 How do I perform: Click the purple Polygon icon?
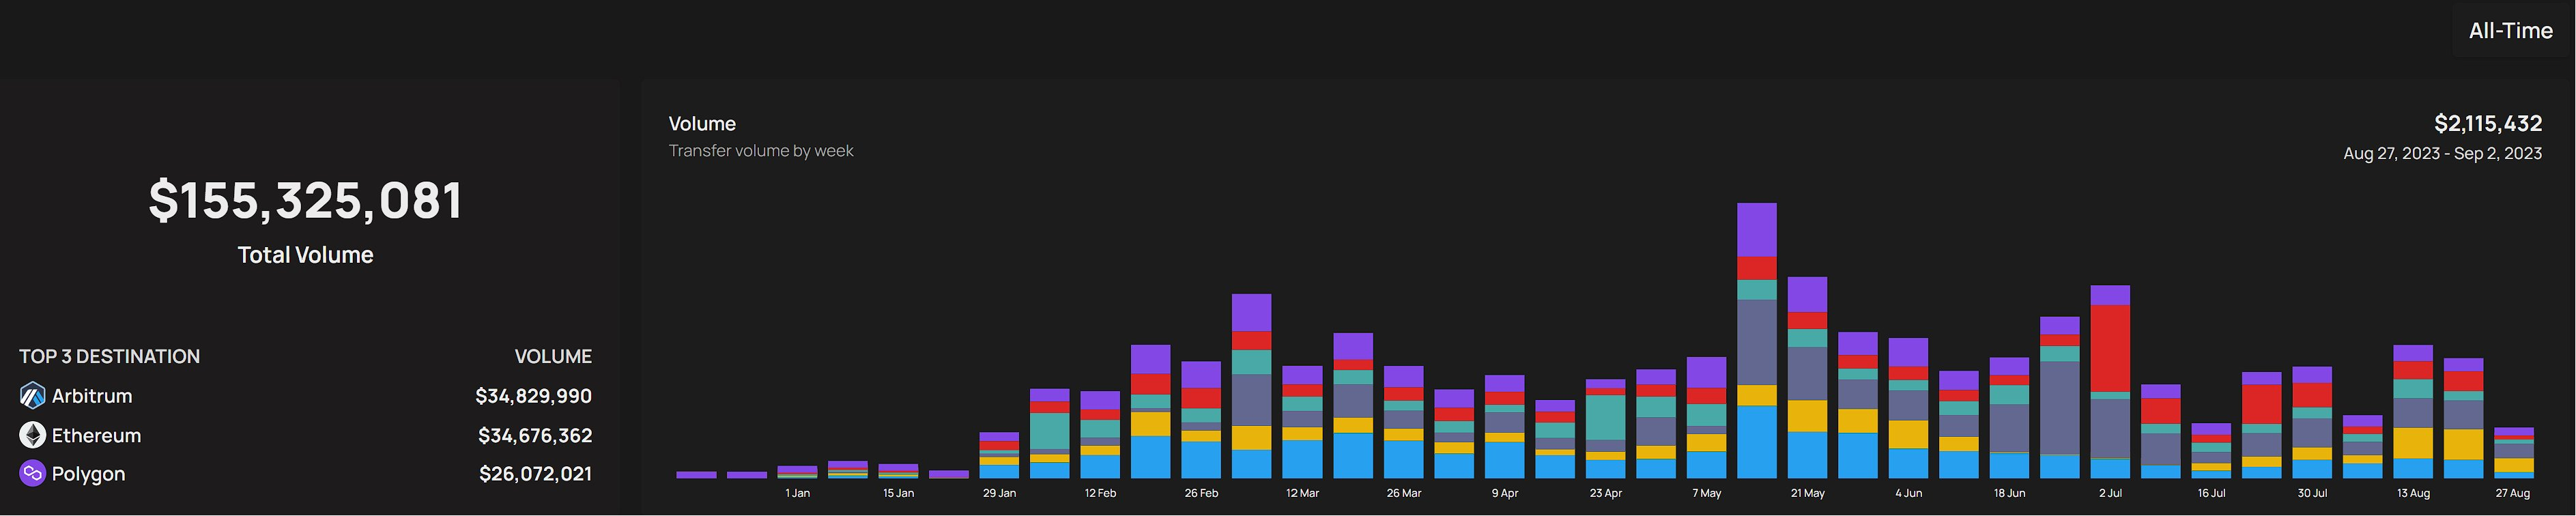pos(32,473)
